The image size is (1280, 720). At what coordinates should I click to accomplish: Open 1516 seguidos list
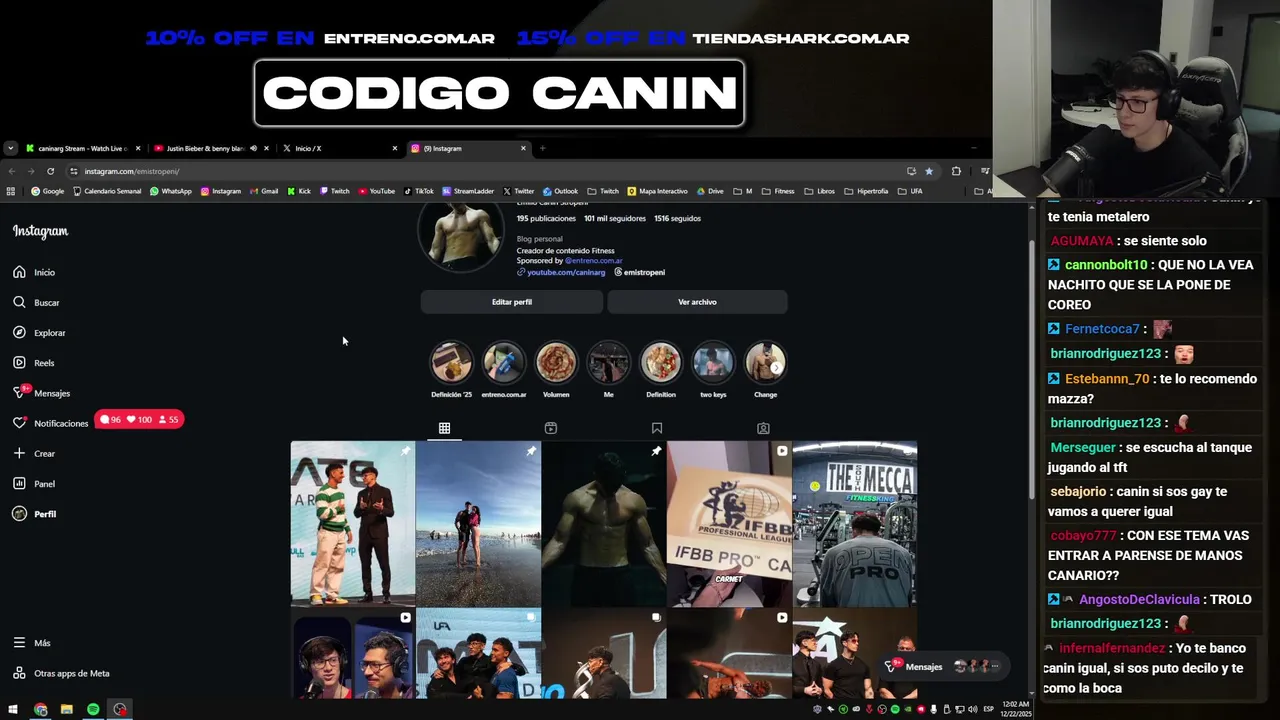pos(677,218)
